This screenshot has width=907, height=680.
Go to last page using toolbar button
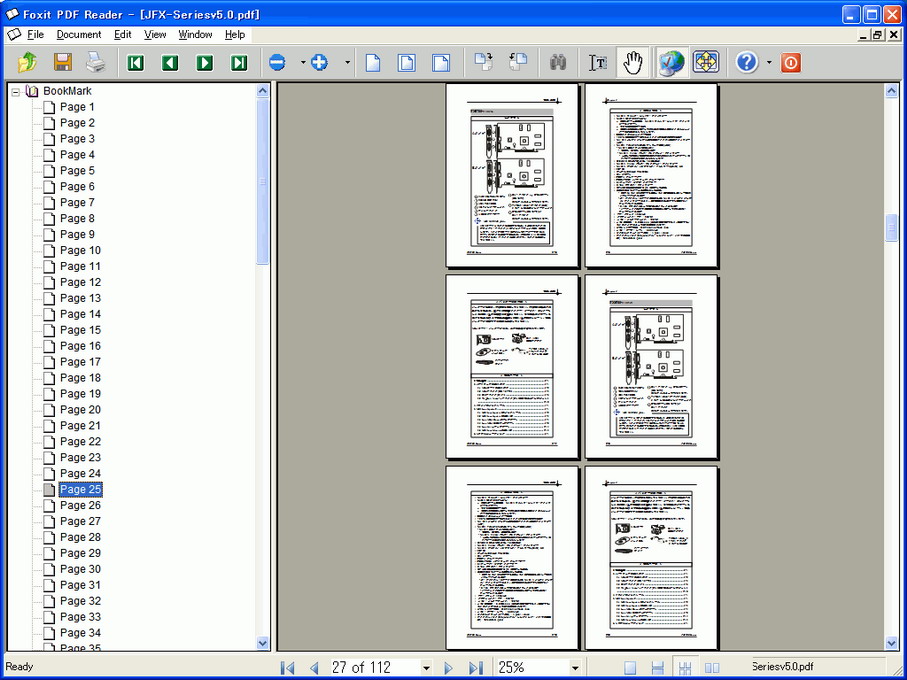(239, 62)
